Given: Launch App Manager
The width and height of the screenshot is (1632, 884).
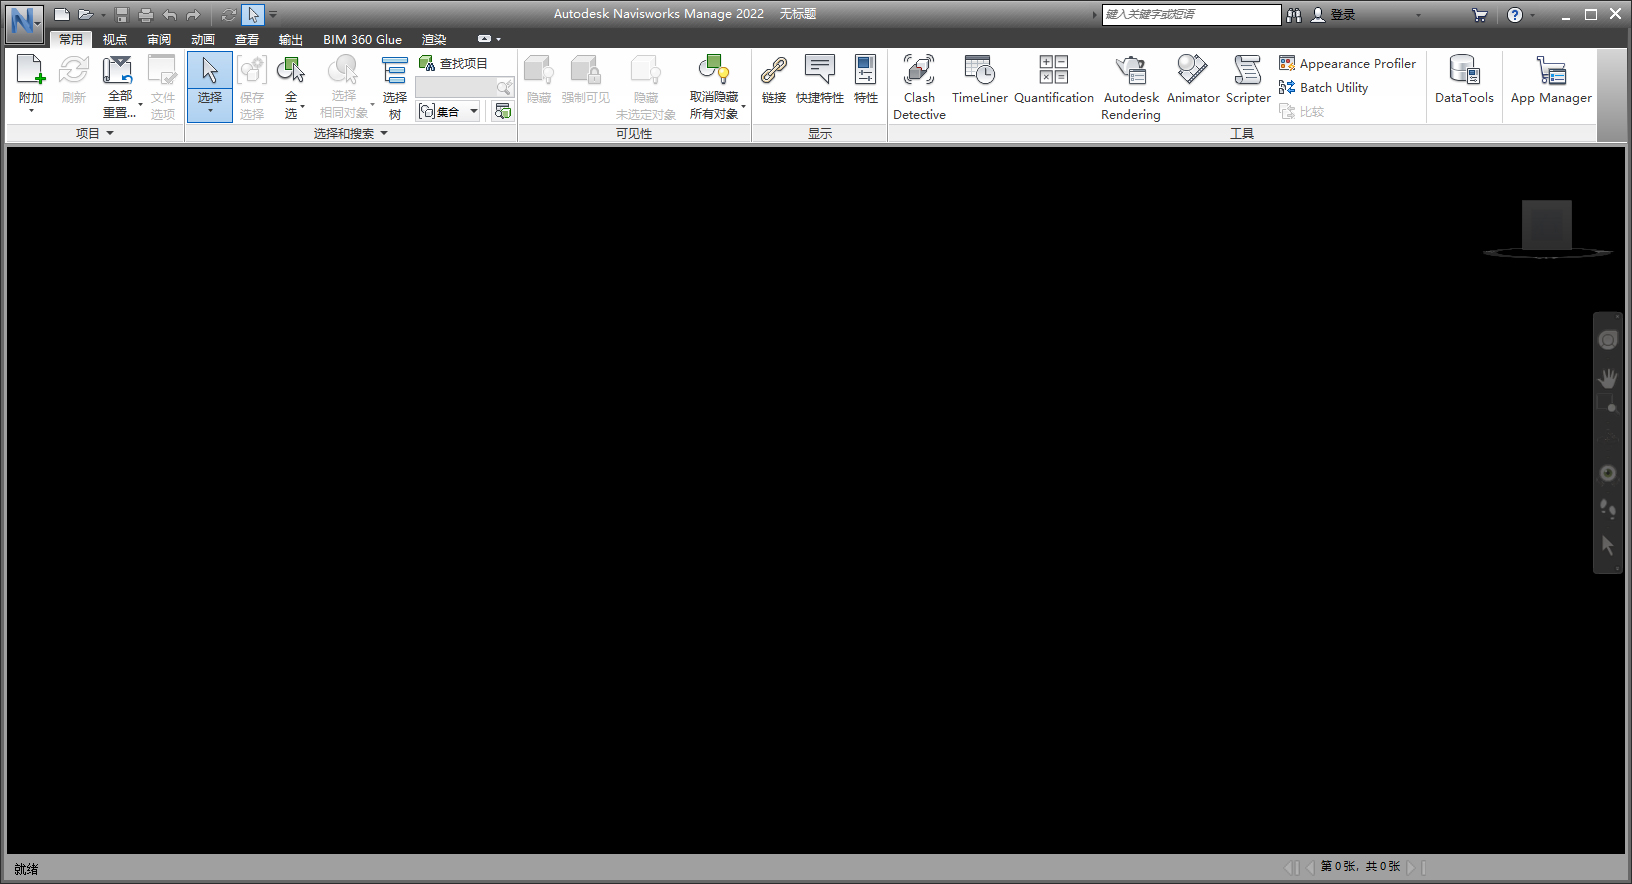Looking at the screenshot, I should click(x=1551, y=79).
